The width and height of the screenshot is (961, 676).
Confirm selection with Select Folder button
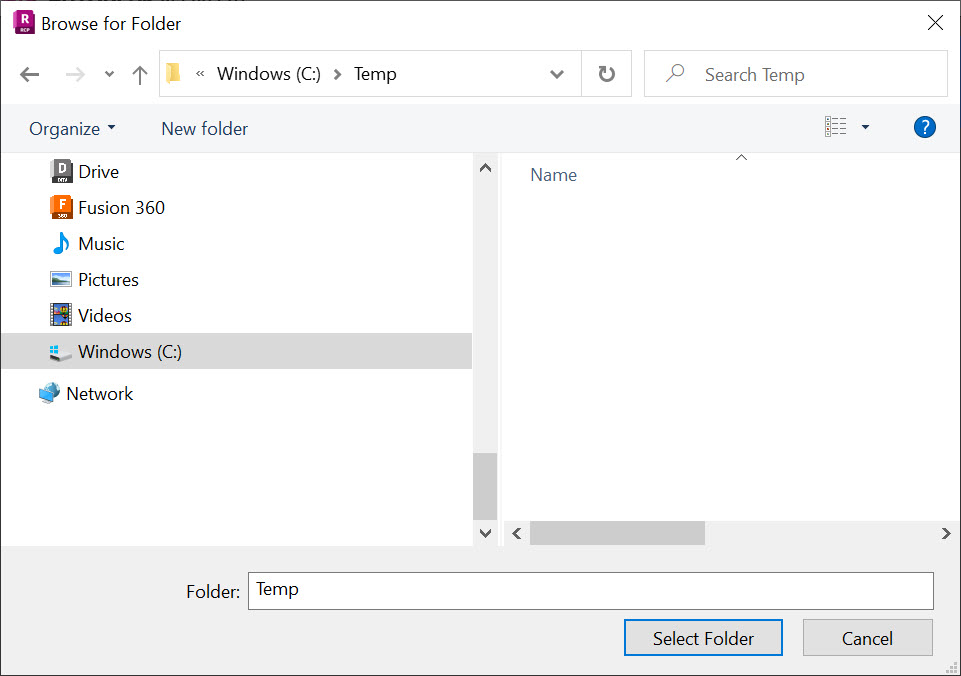tap(703, 637)
